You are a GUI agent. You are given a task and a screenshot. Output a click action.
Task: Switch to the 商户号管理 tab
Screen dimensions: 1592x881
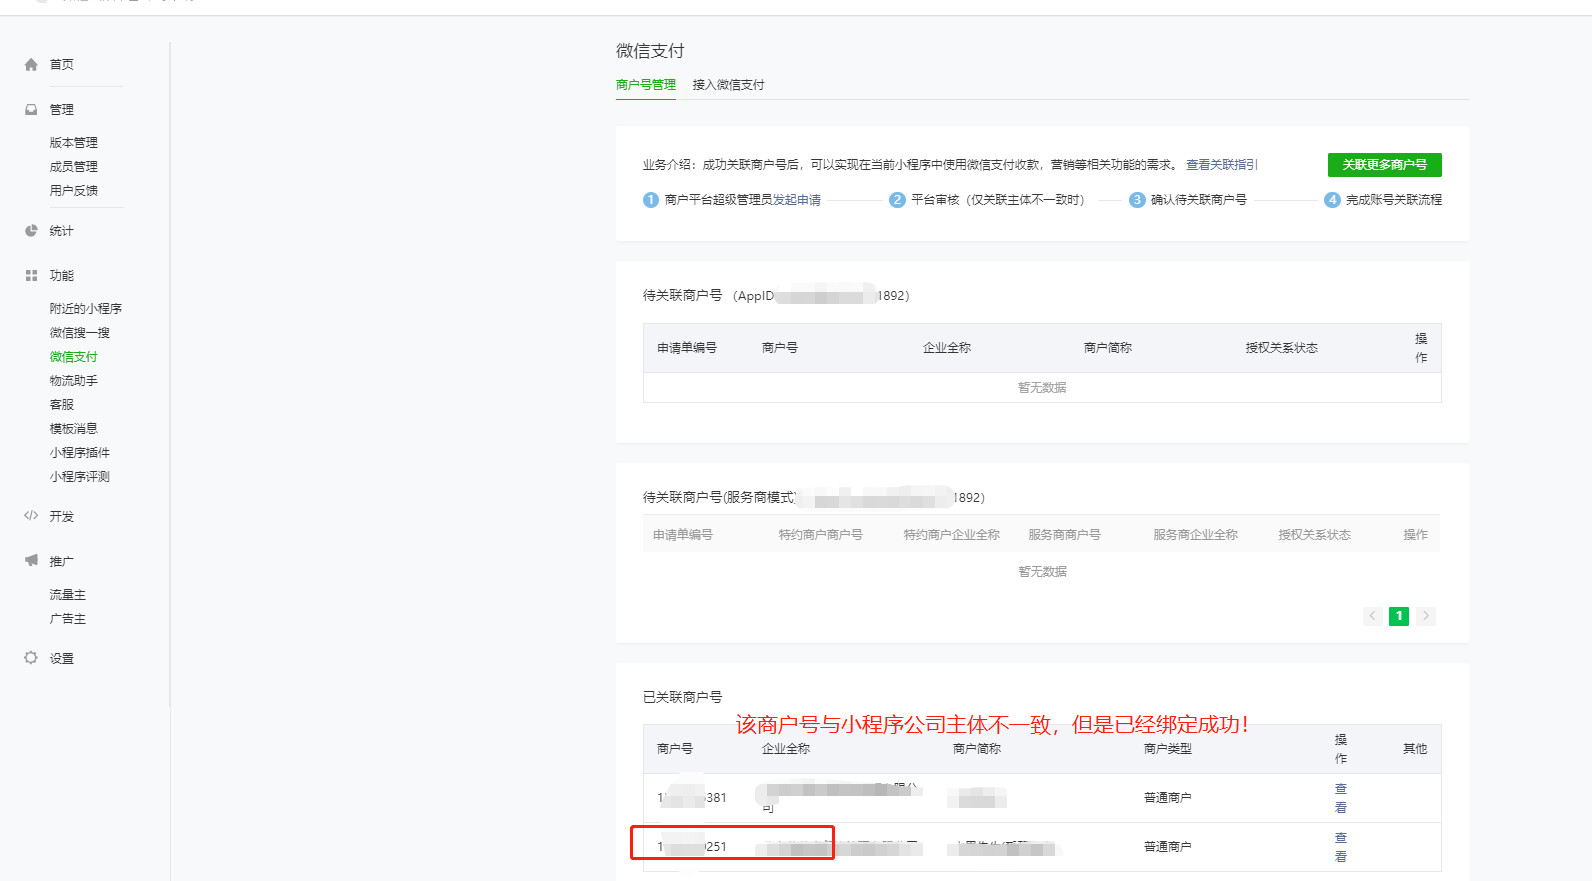click(646, 85)
